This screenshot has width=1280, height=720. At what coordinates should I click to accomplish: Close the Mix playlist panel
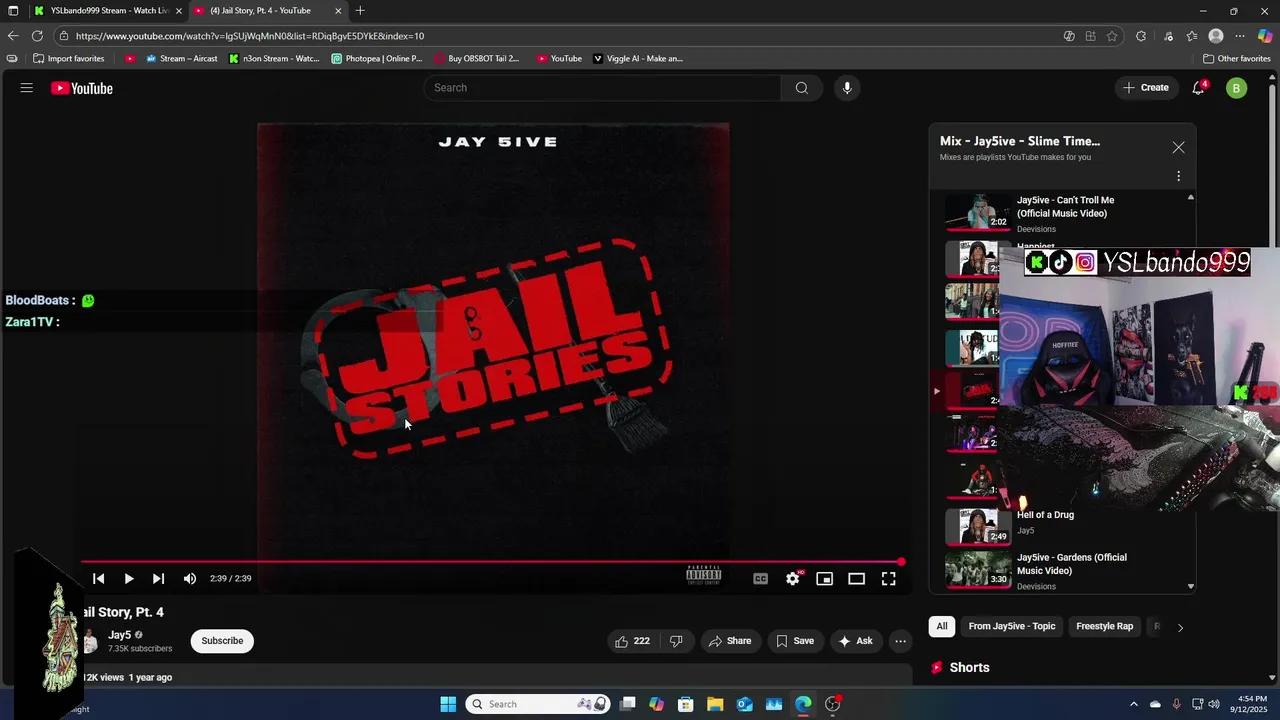coord(1178,147)
